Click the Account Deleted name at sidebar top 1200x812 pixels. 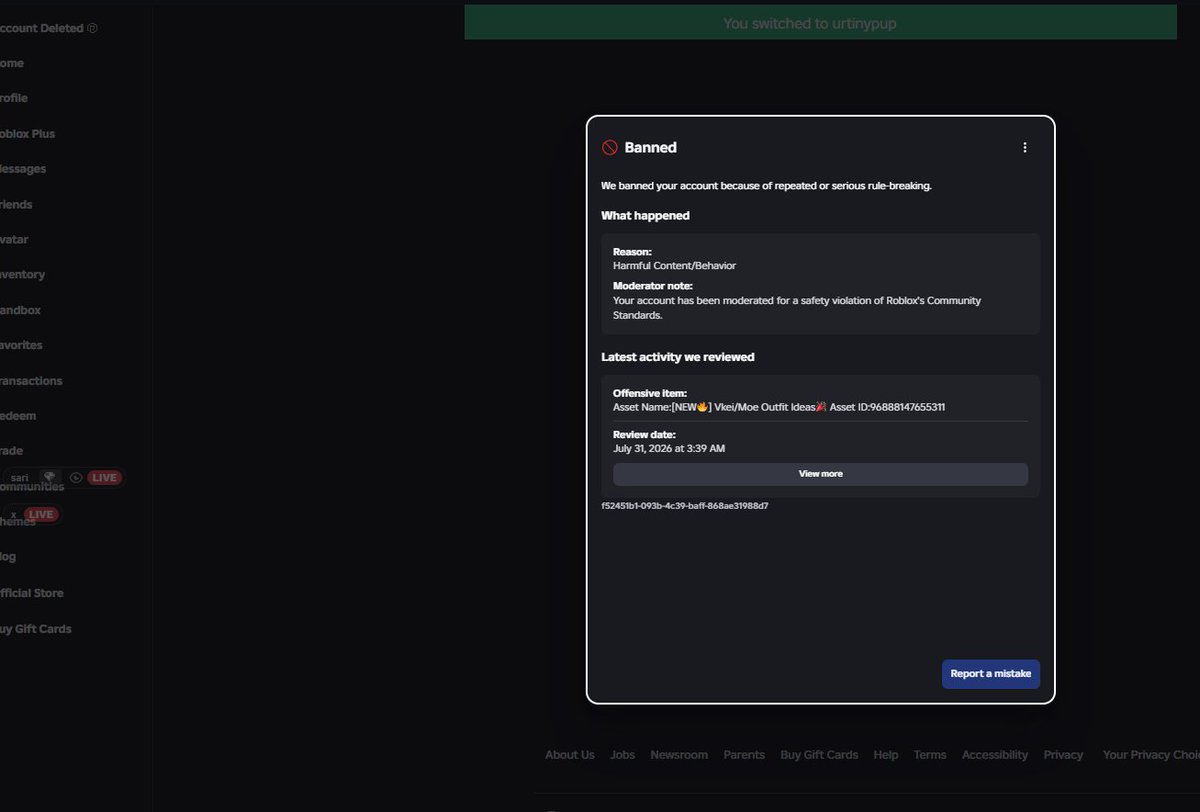pyautogui.click(x=42, y=28)
